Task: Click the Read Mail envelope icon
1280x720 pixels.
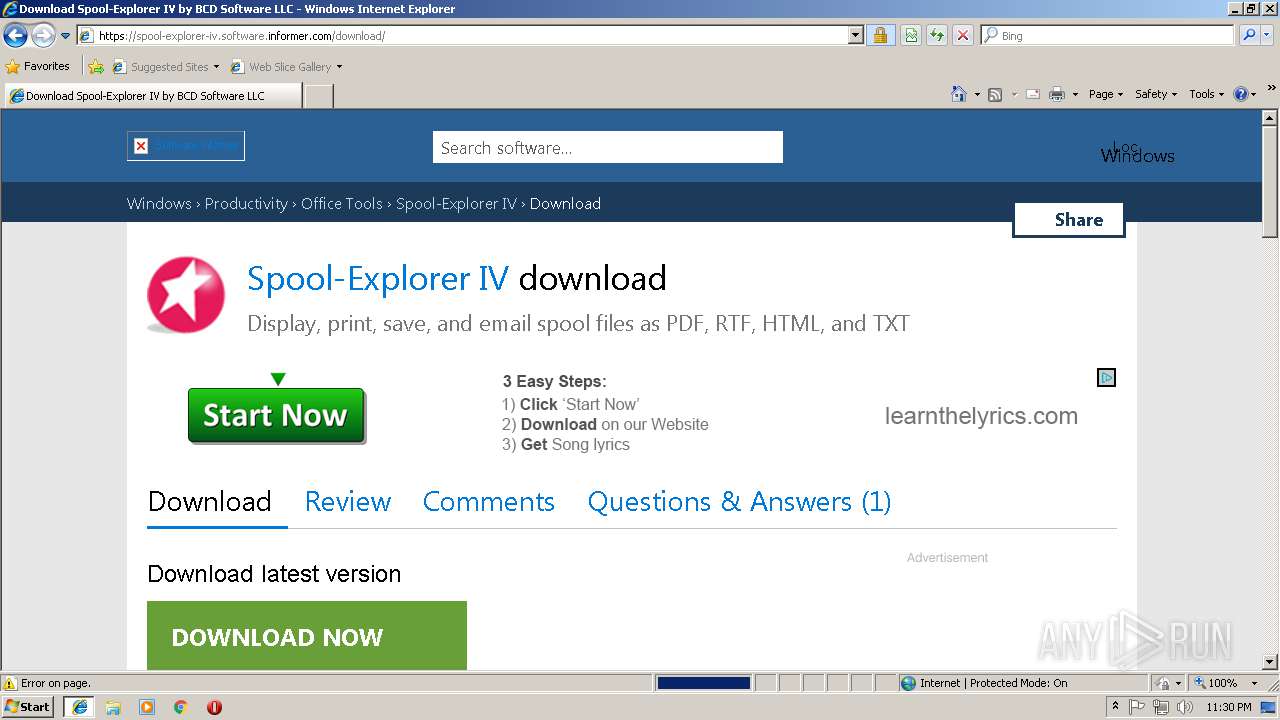Action: pyautogui.click(x=1033, y=94)
